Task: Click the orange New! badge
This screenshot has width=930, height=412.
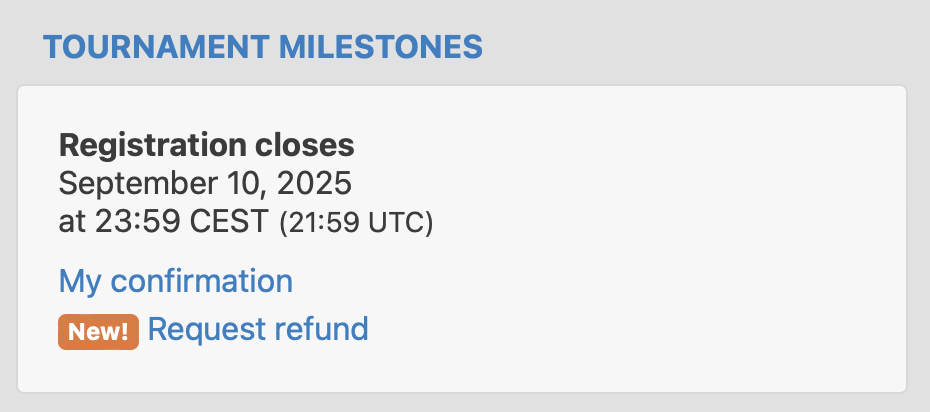Action: [x=98, y=332]
